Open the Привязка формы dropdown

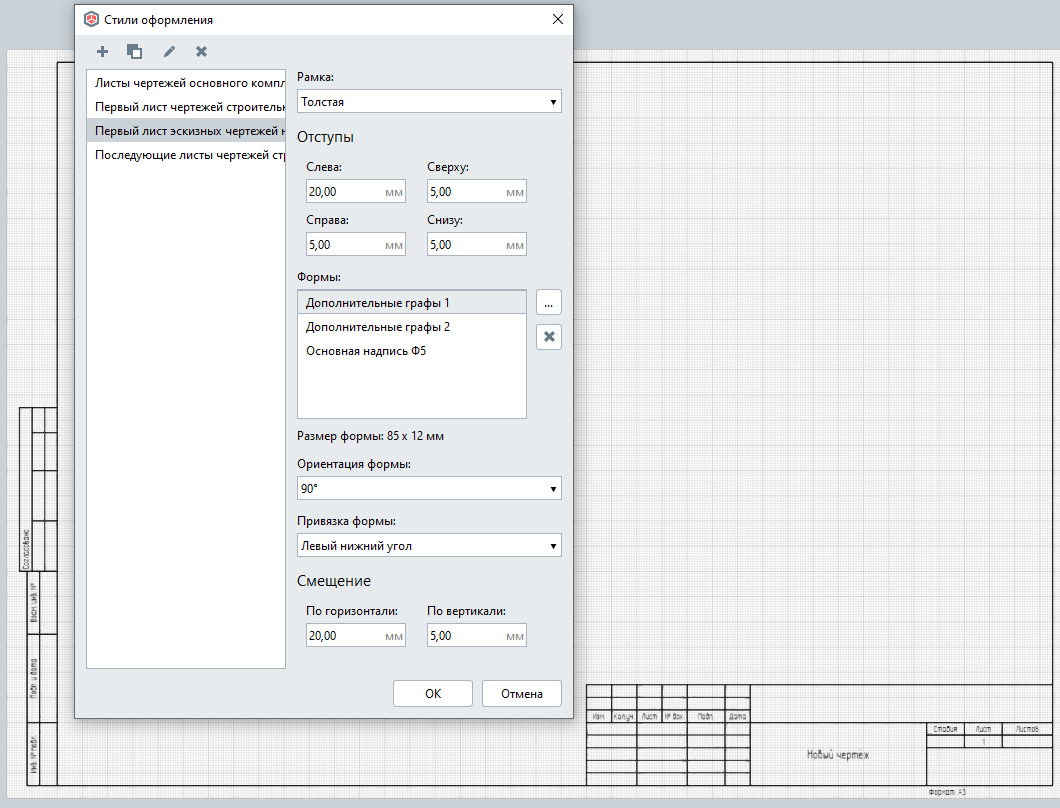(429, 546)
